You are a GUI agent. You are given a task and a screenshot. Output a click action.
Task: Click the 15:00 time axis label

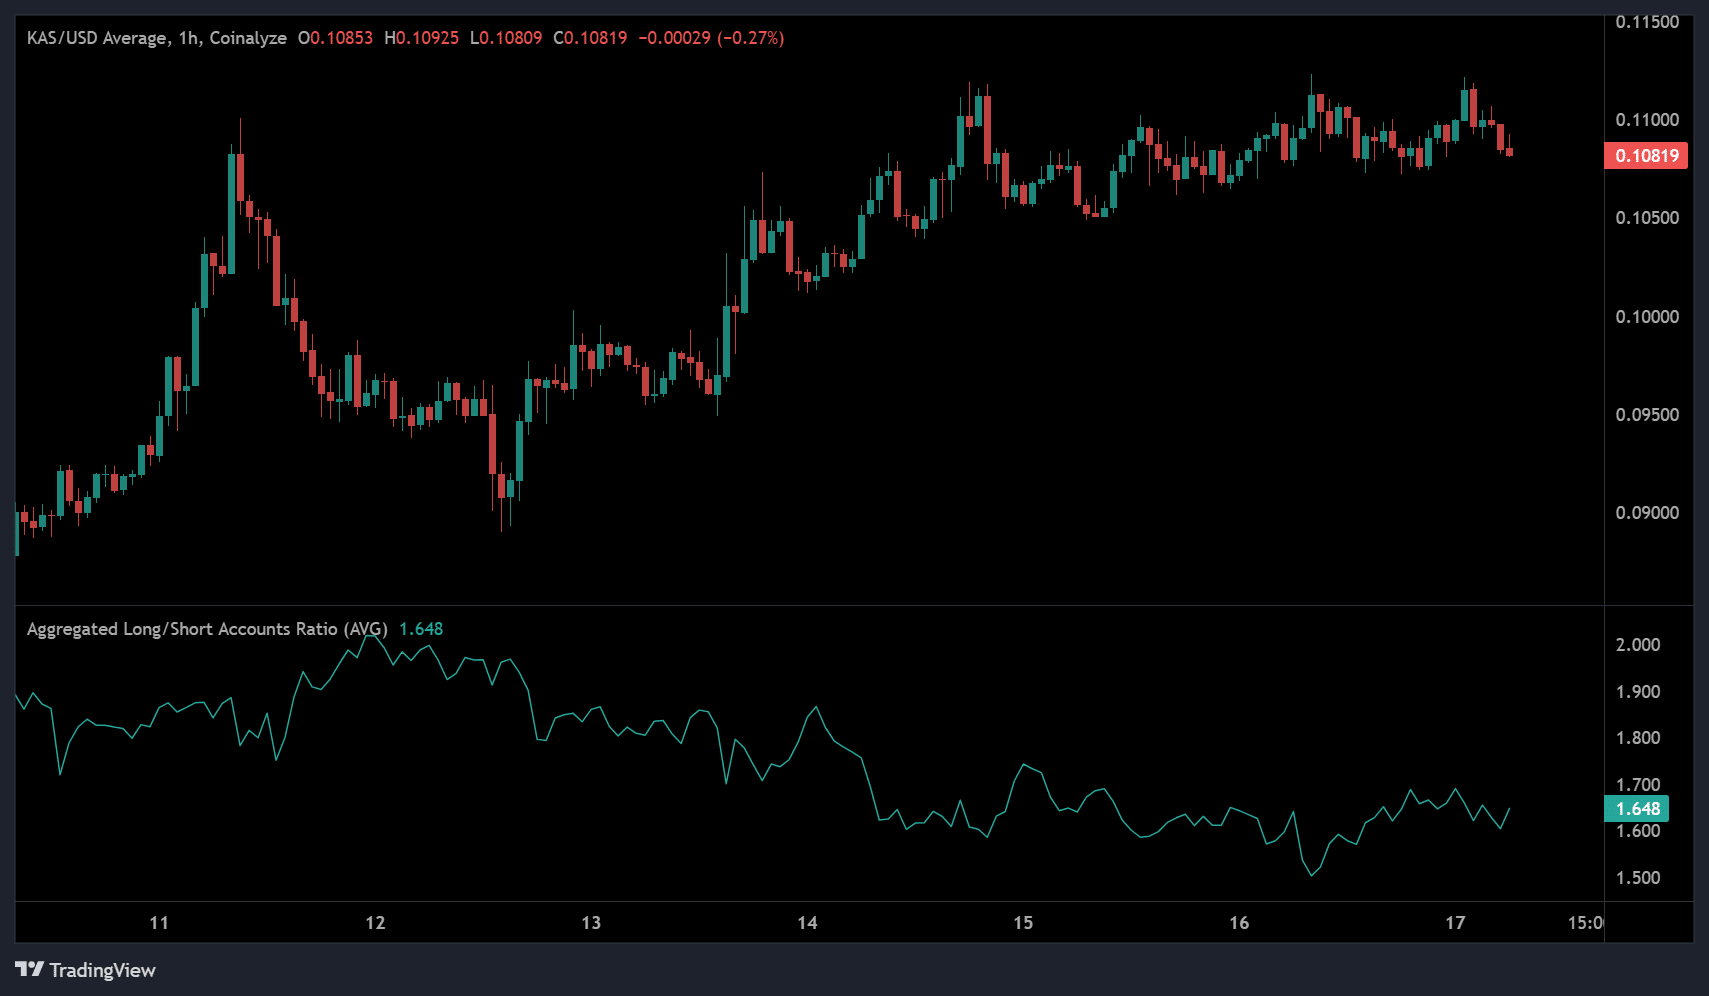1585,923
